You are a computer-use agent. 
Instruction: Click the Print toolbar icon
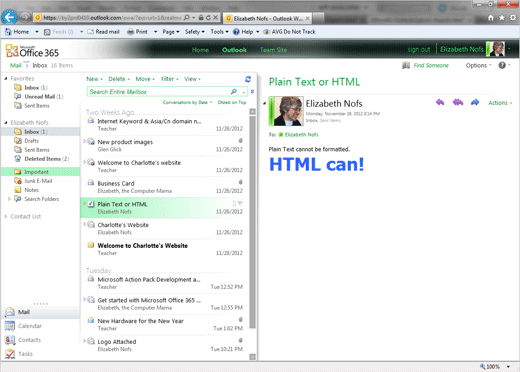(x=131, y=32)
